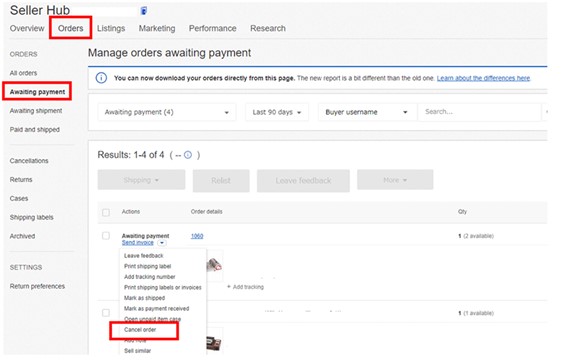Open Return preferences settings
This screenshot has width=567, height=364.
[x=37, y=286]
